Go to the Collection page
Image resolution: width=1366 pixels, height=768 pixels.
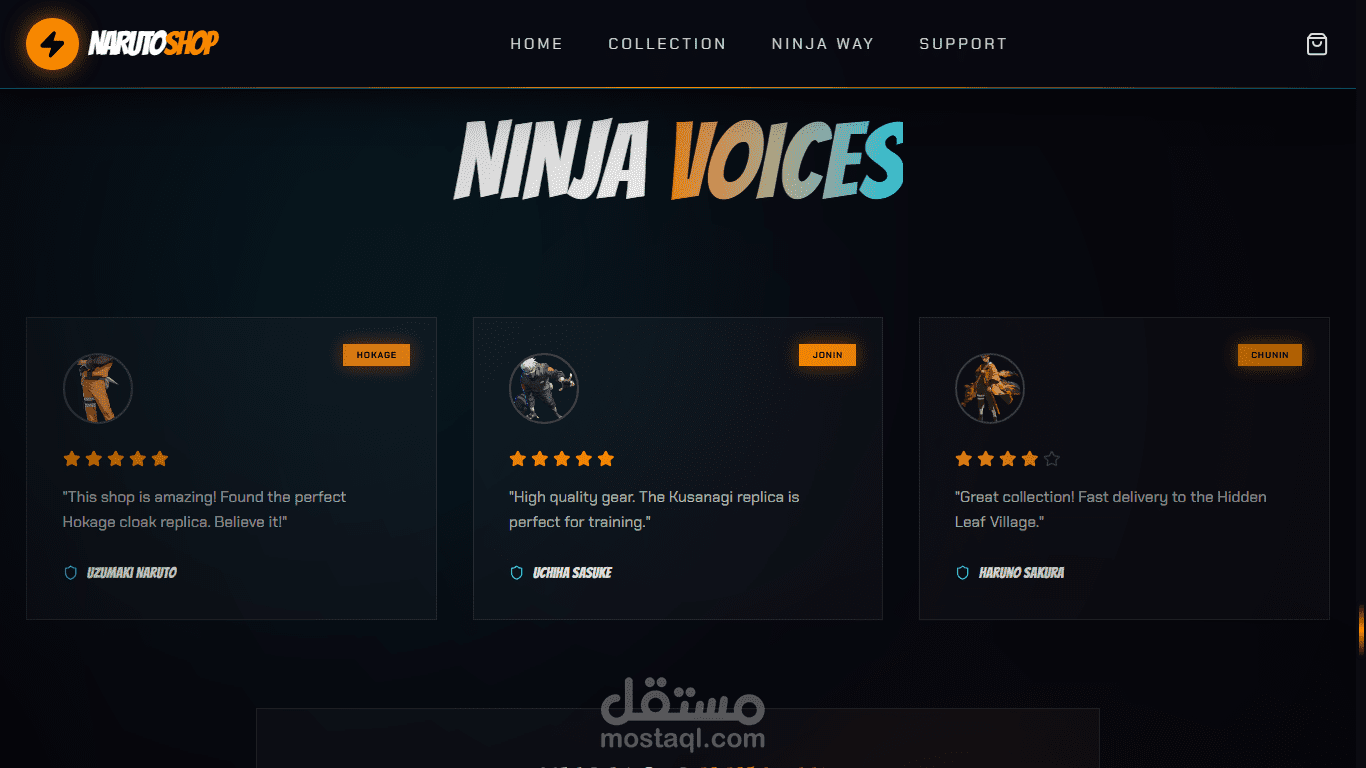(x=667, y=44)
